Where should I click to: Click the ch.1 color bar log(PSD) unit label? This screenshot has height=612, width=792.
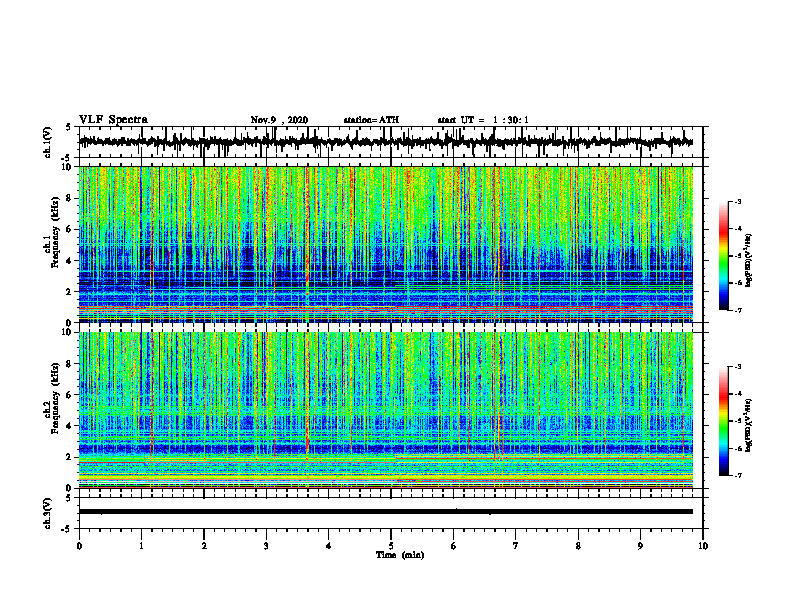point(749,261)
